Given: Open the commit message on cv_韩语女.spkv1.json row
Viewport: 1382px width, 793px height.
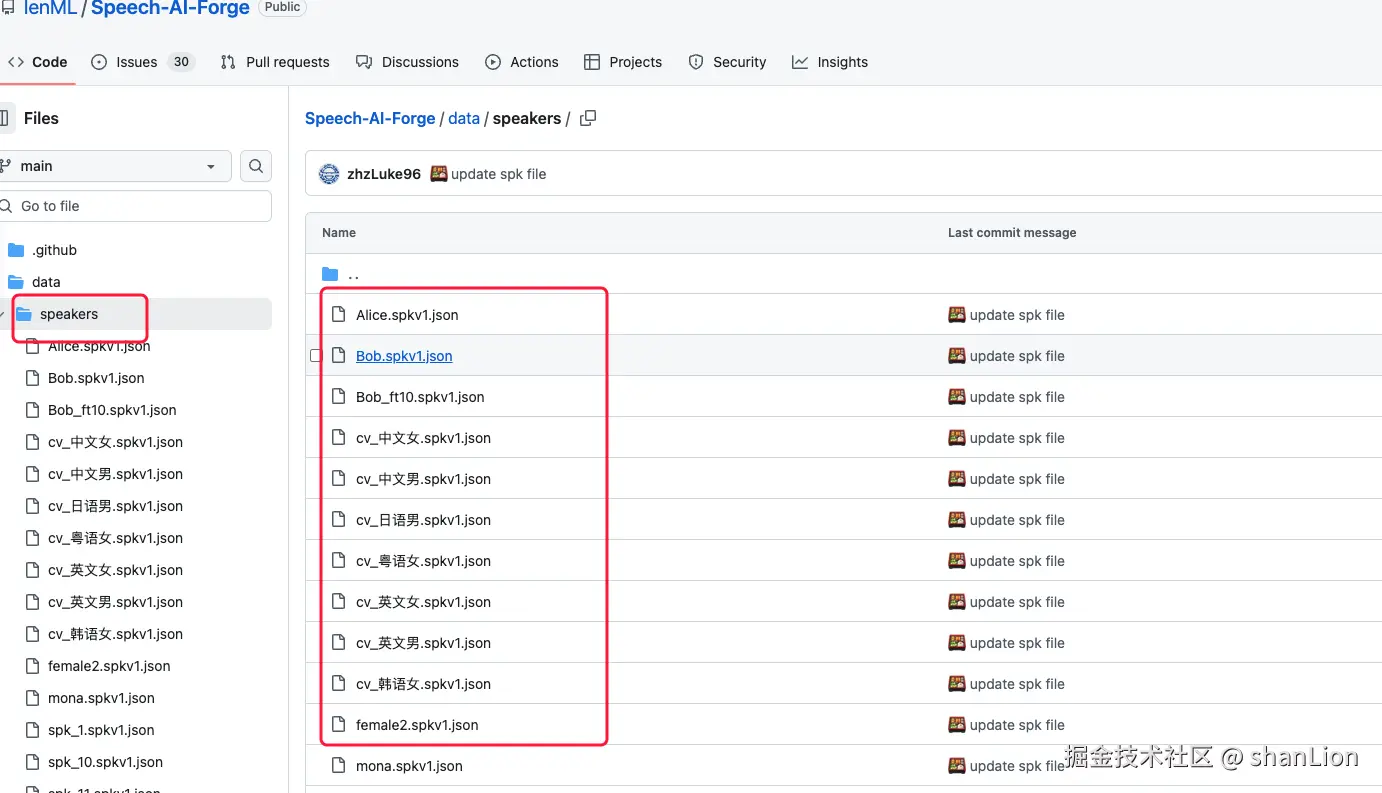Looking at the screenshot, I should tap(1017, 684).
